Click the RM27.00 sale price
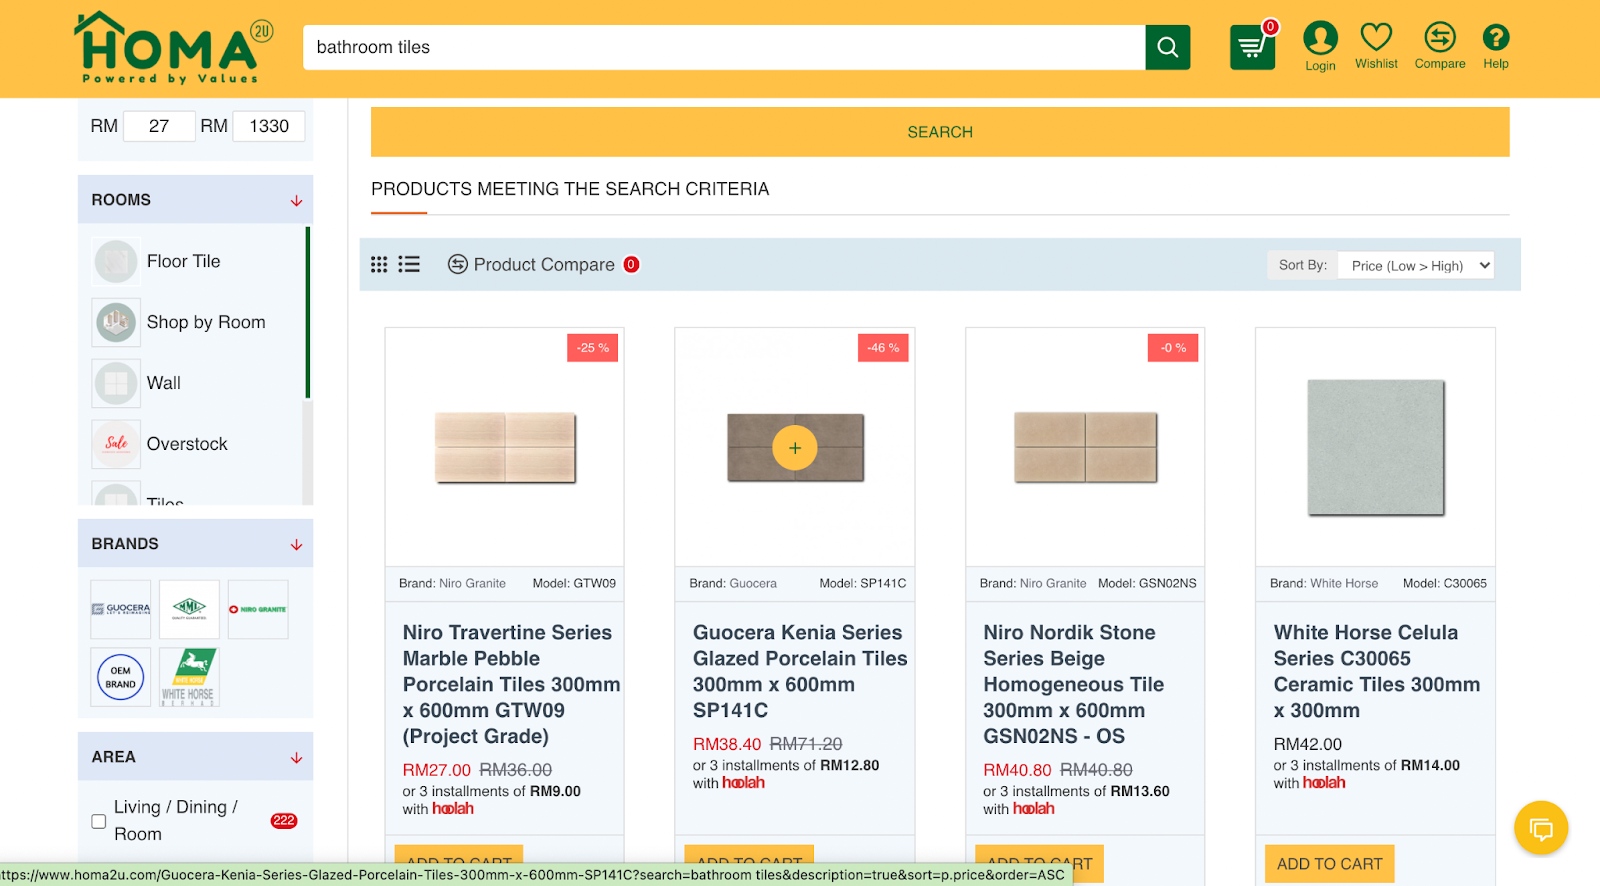Screen dimensions: 1600x886 437,770
